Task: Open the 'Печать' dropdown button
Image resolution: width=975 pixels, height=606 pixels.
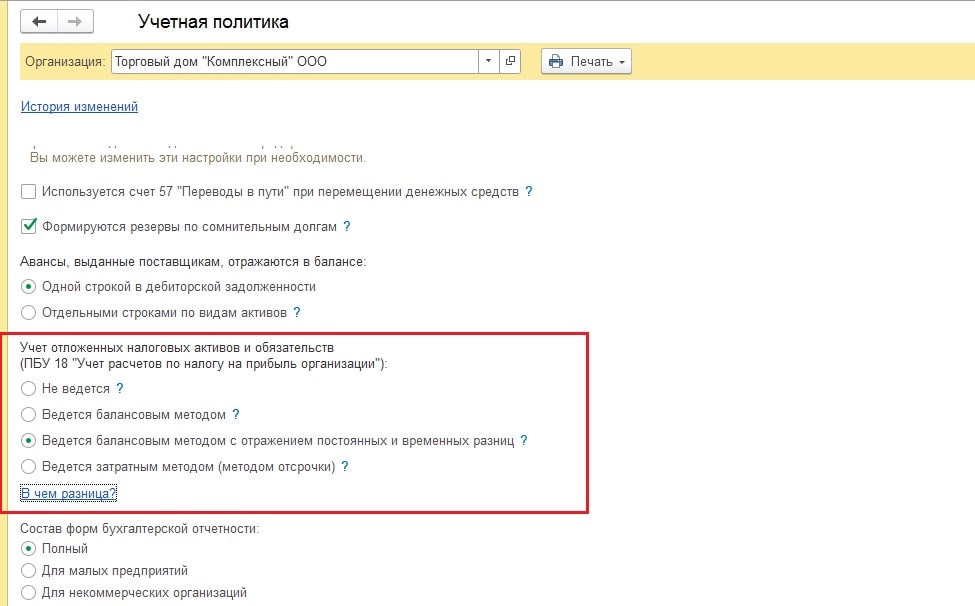Action: 586,61
